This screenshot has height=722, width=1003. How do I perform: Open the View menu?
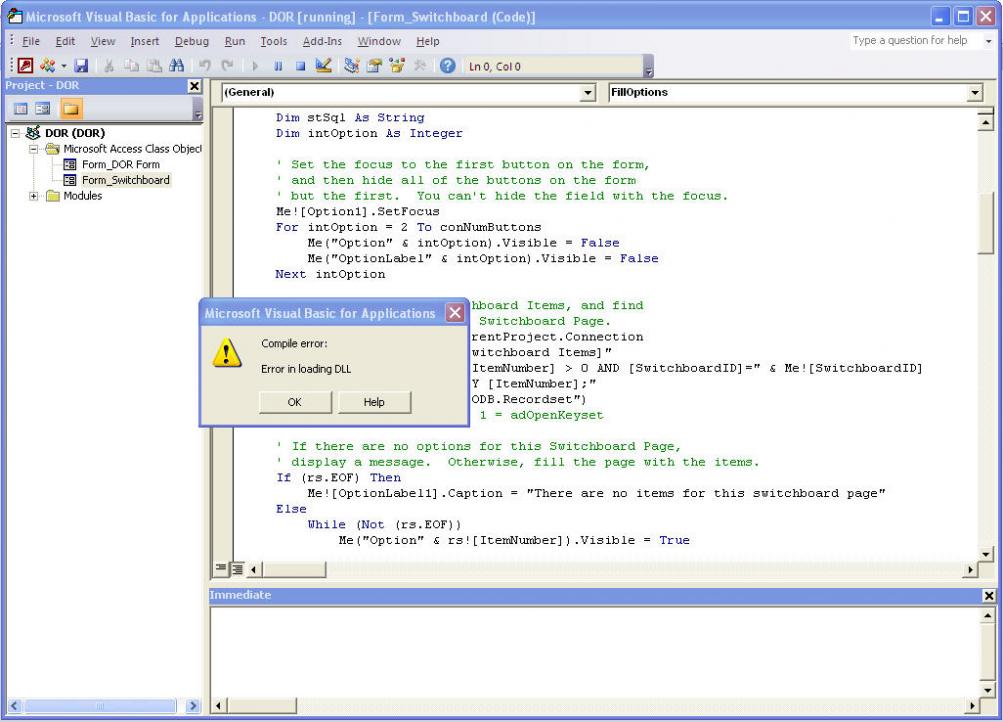tap(103, 41)
